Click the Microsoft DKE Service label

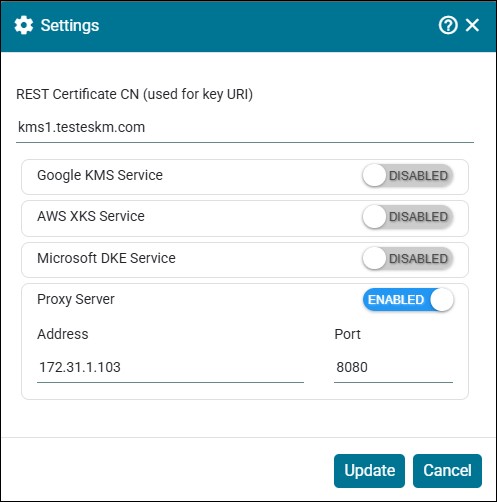click(106, 258)
